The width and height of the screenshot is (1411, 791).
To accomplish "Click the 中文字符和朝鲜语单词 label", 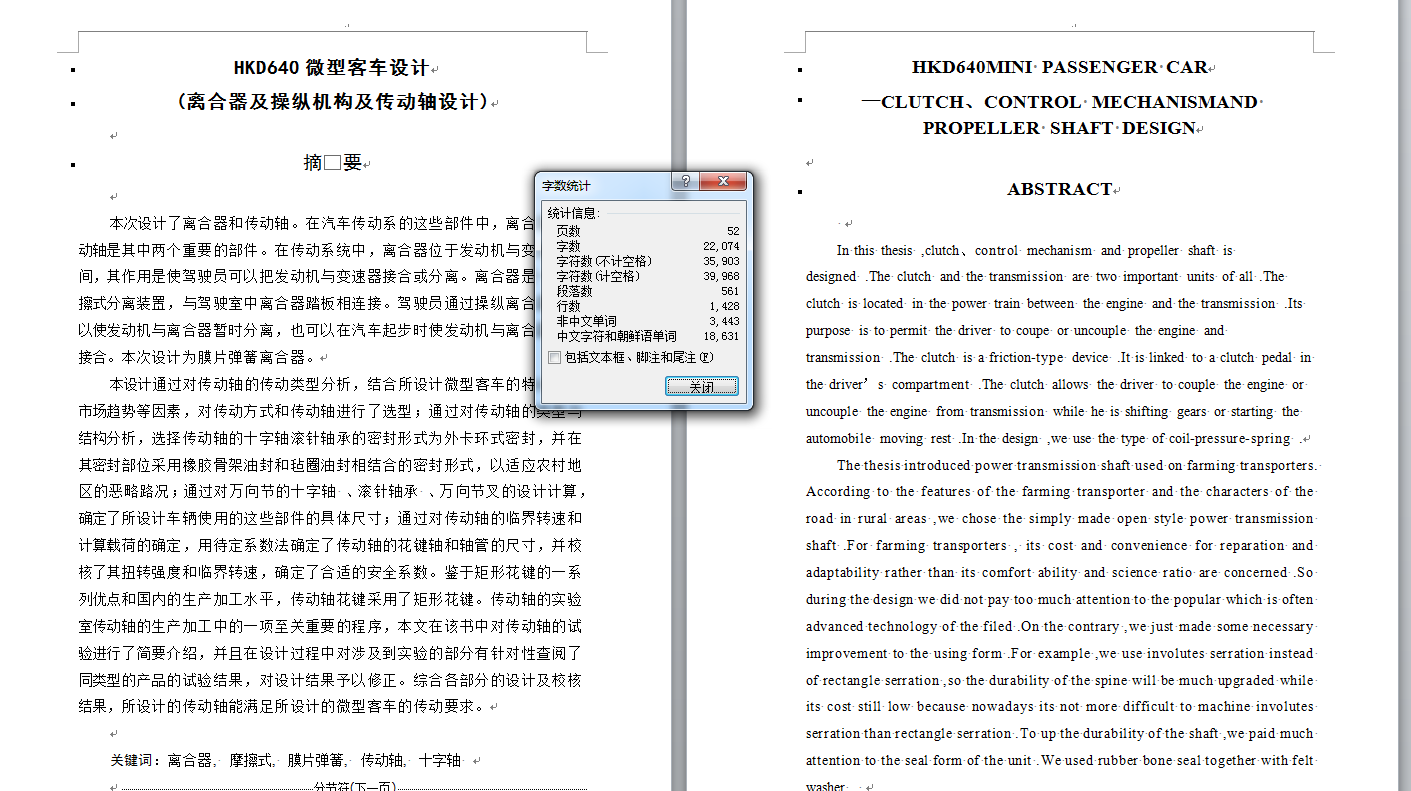I will pos(616,336).
